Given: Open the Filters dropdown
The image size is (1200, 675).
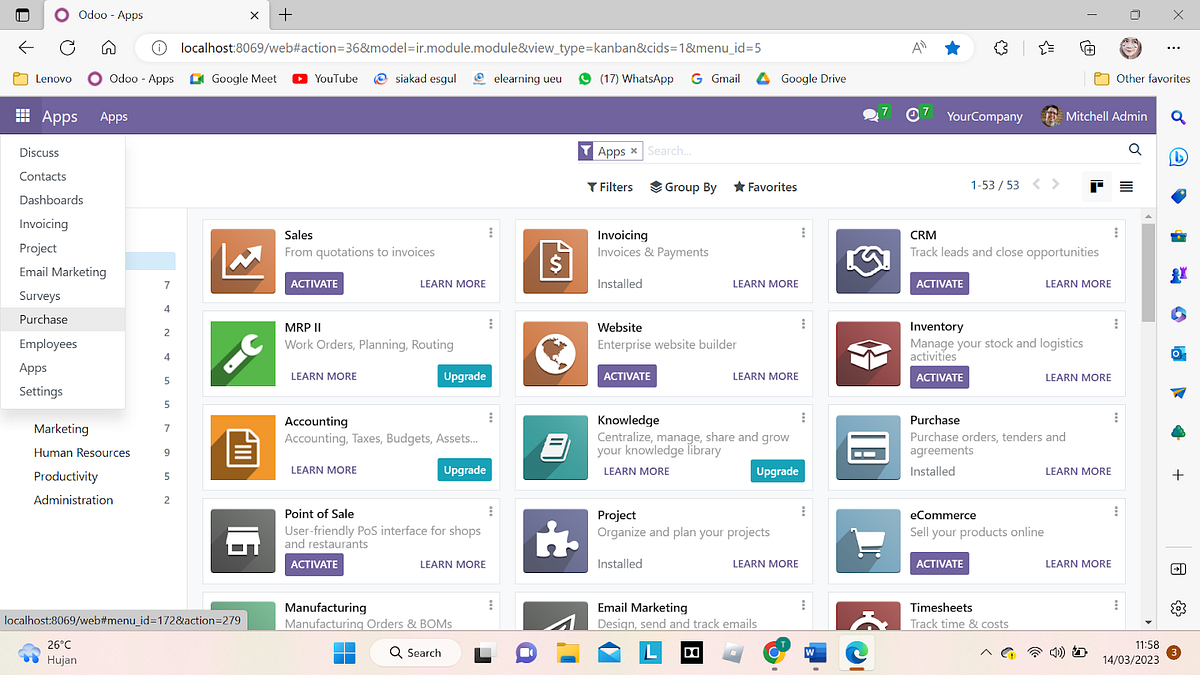Looking at the screenshot, I should tap(610, 186).
